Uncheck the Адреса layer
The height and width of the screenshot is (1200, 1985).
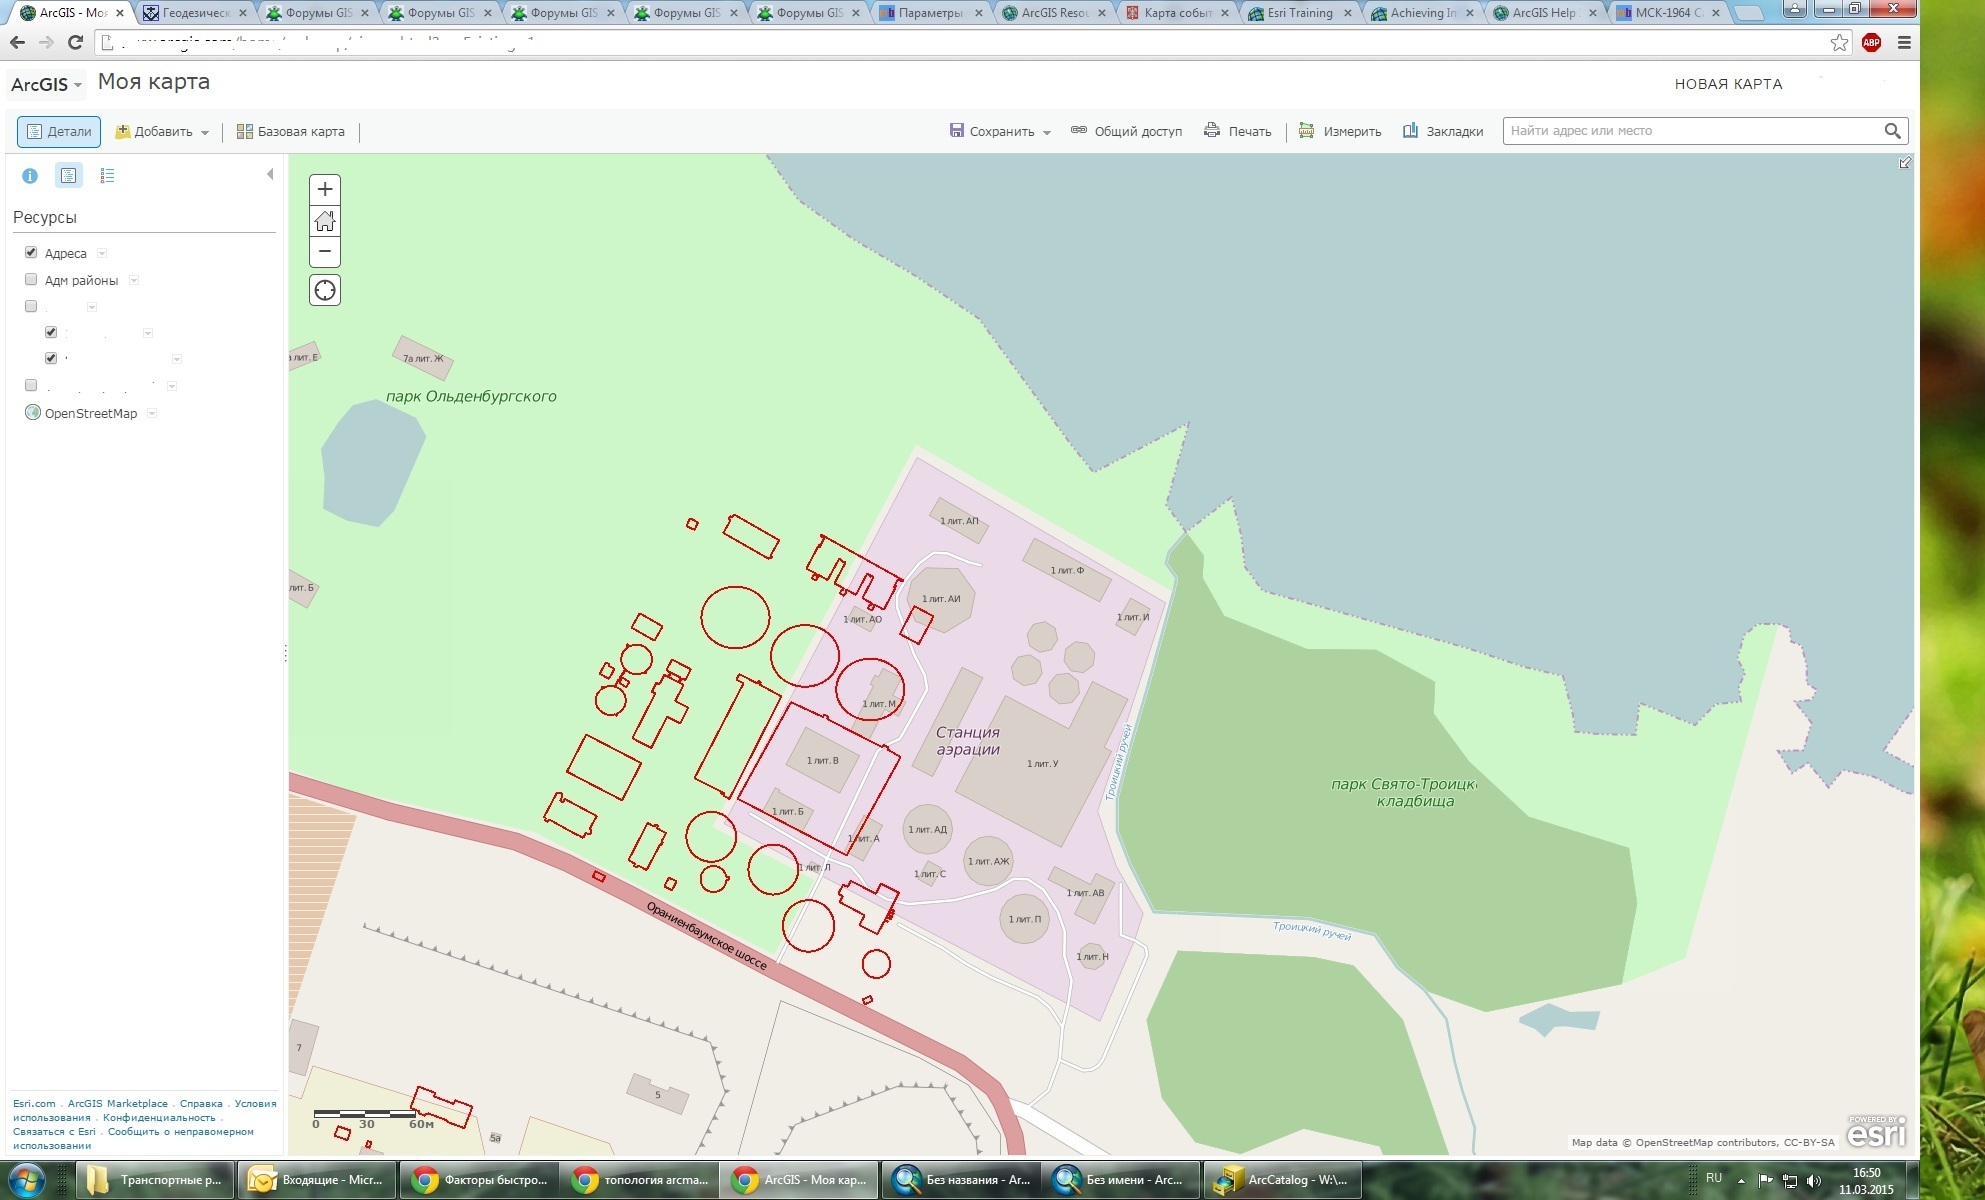(31, 252)
